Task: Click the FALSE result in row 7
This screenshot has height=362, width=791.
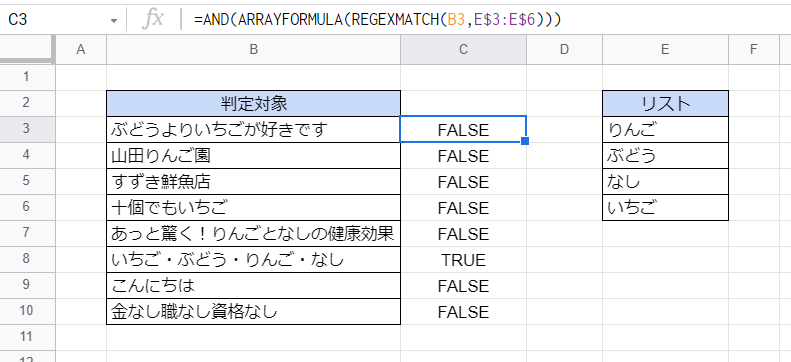Action: point(464,233)
